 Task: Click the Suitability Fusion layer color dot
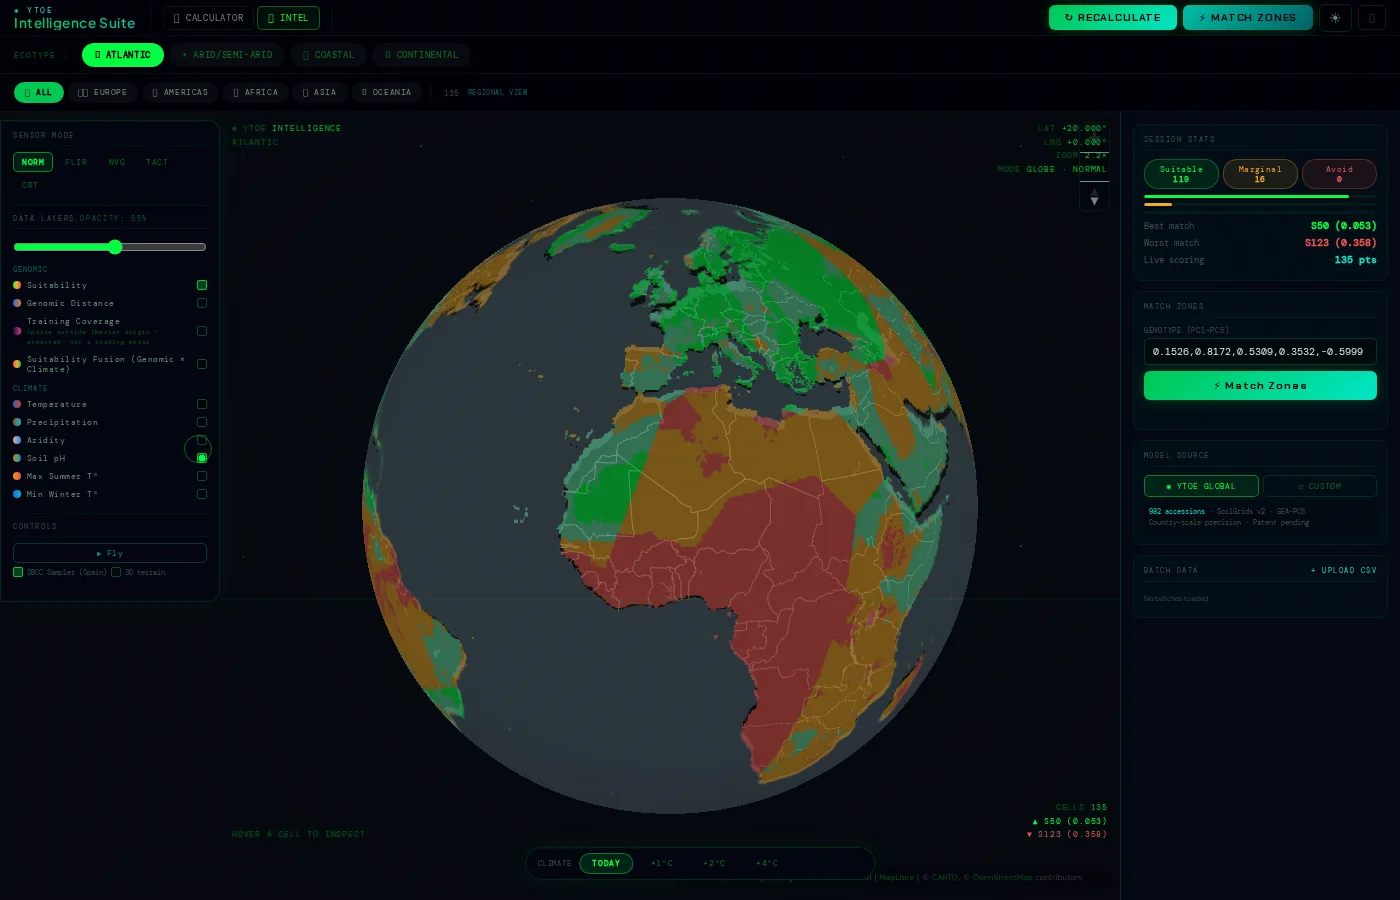point(17,364)
